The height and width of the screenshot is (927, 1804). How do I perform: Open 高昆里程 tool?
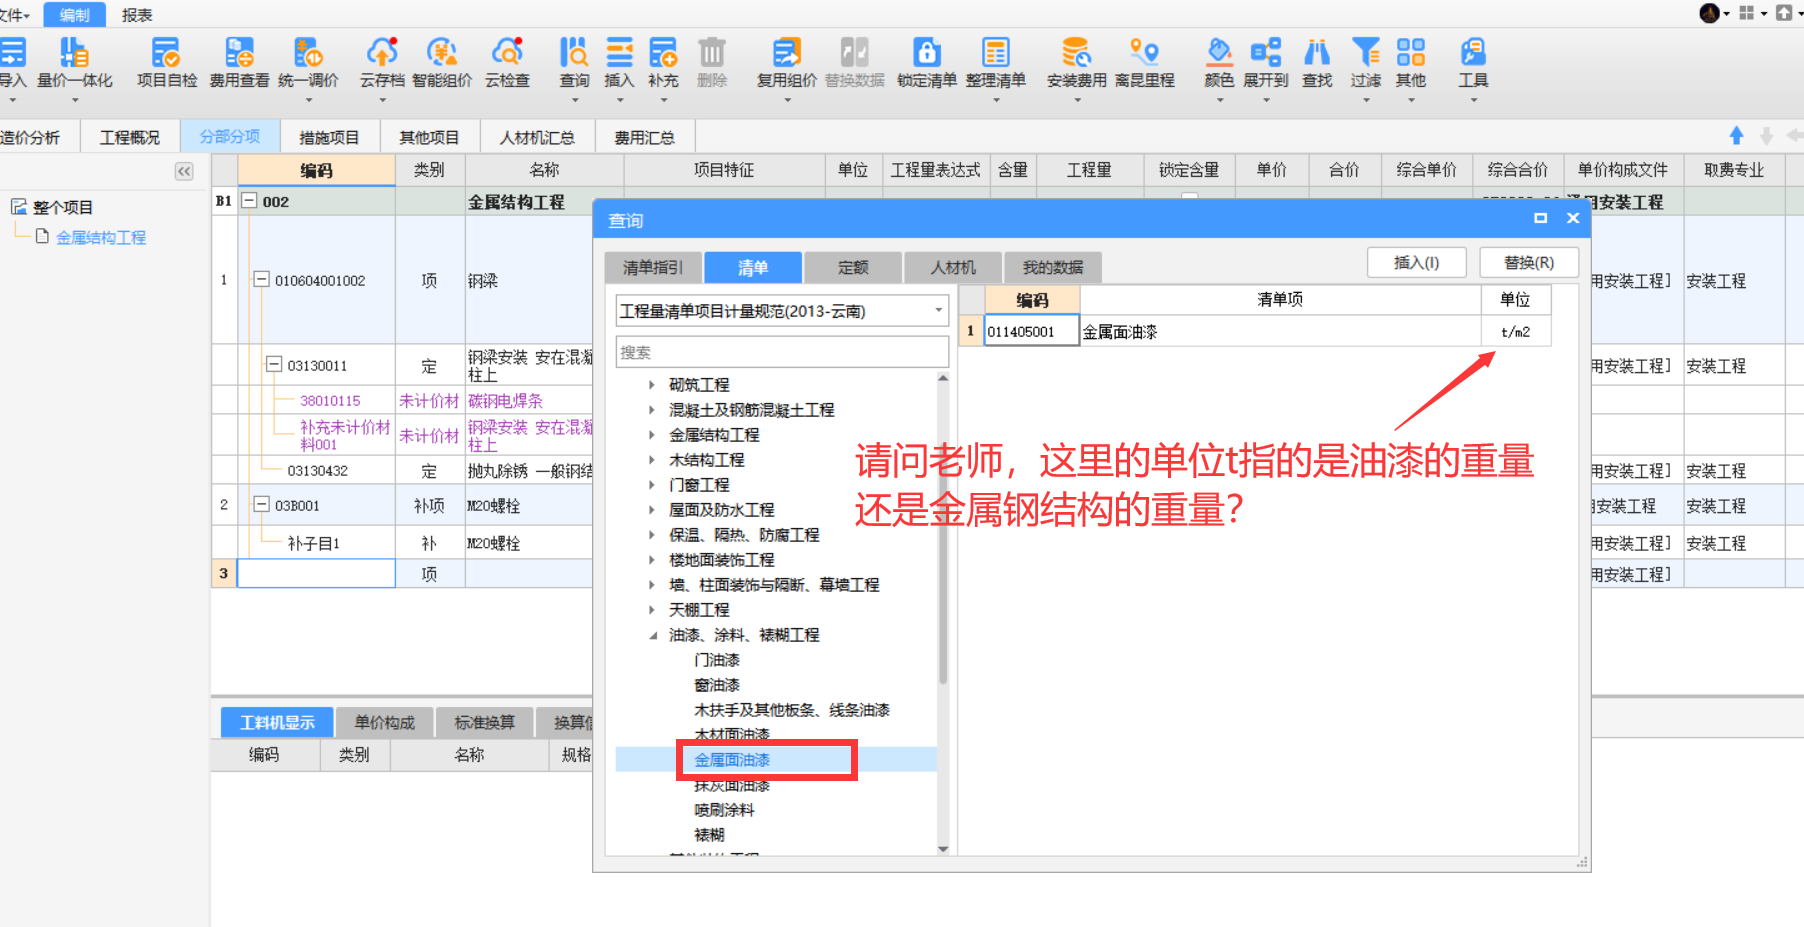(x=1145, y=62)
